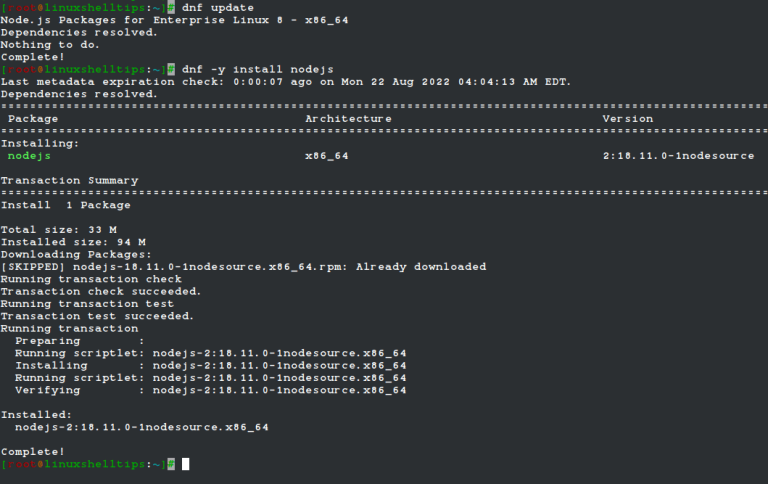Image resolution: width=768 pixels, height=484 pixels.
Task: Click the 'Installed size: 94 M' line
Action: (x=73, y=242)
